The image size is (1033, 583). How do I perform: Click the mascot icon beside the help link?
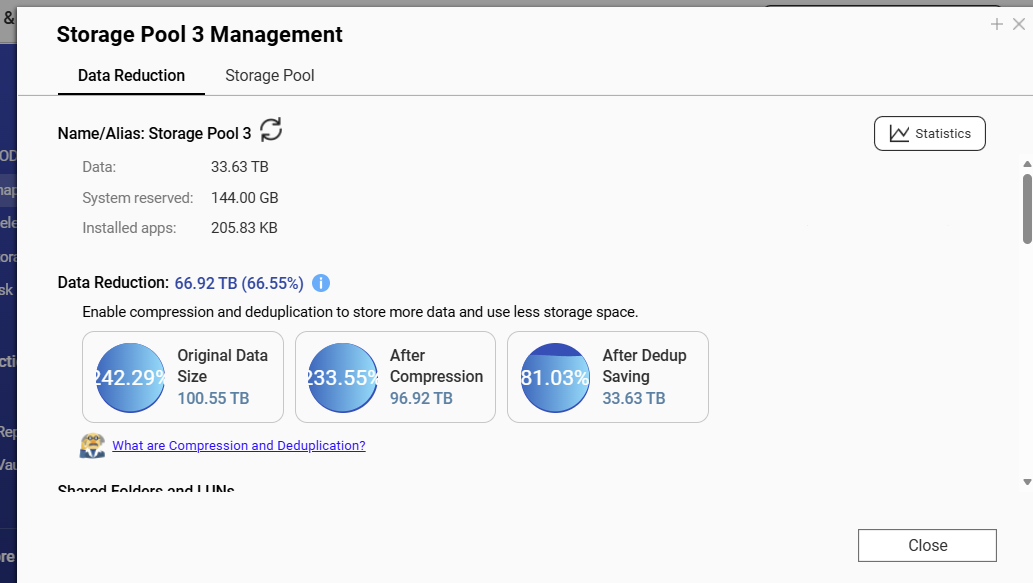[92, 445]
